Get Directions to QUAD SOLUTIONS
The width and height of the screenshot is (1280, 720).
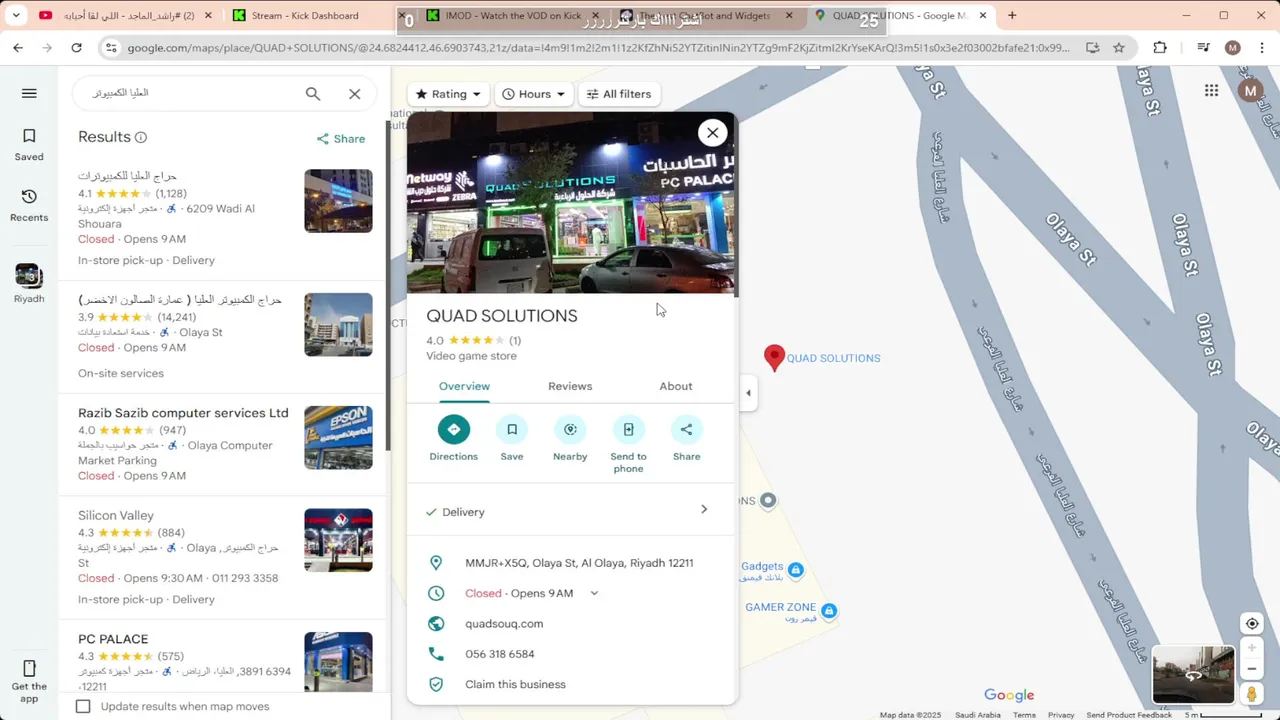point(454,439)
